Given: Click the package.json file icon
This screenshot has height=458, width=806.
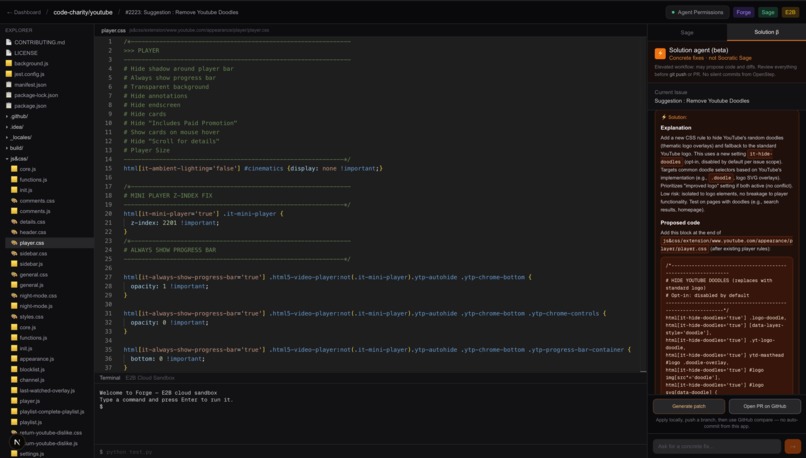Looking at the screenshot, I should click(8, 105).
